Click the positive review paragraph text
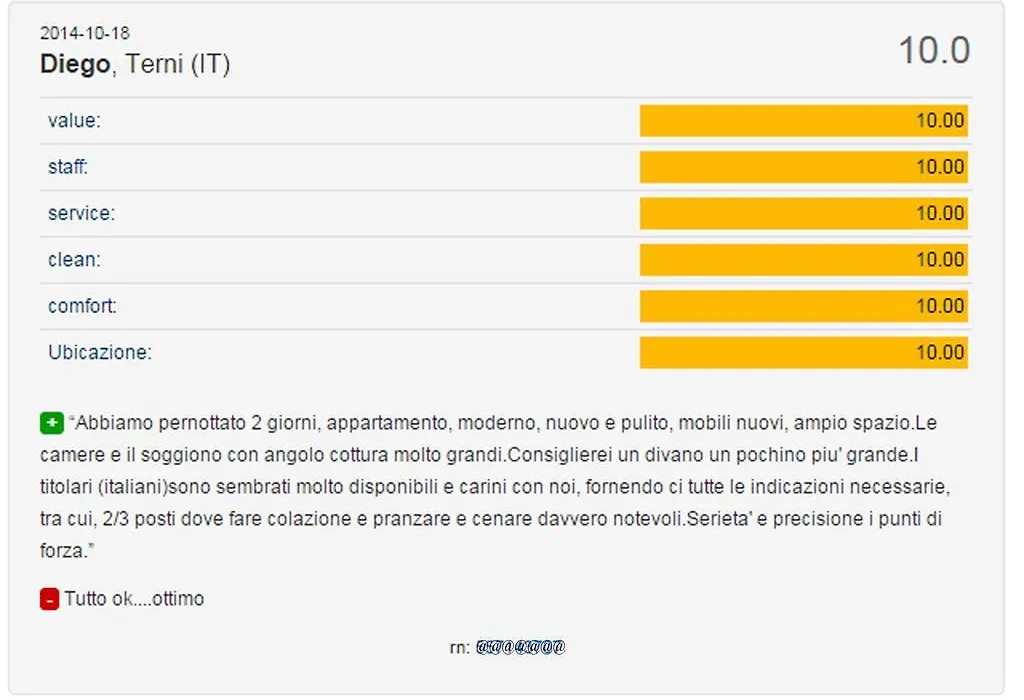Screen dimensions: 1024x700 (495, 486)
